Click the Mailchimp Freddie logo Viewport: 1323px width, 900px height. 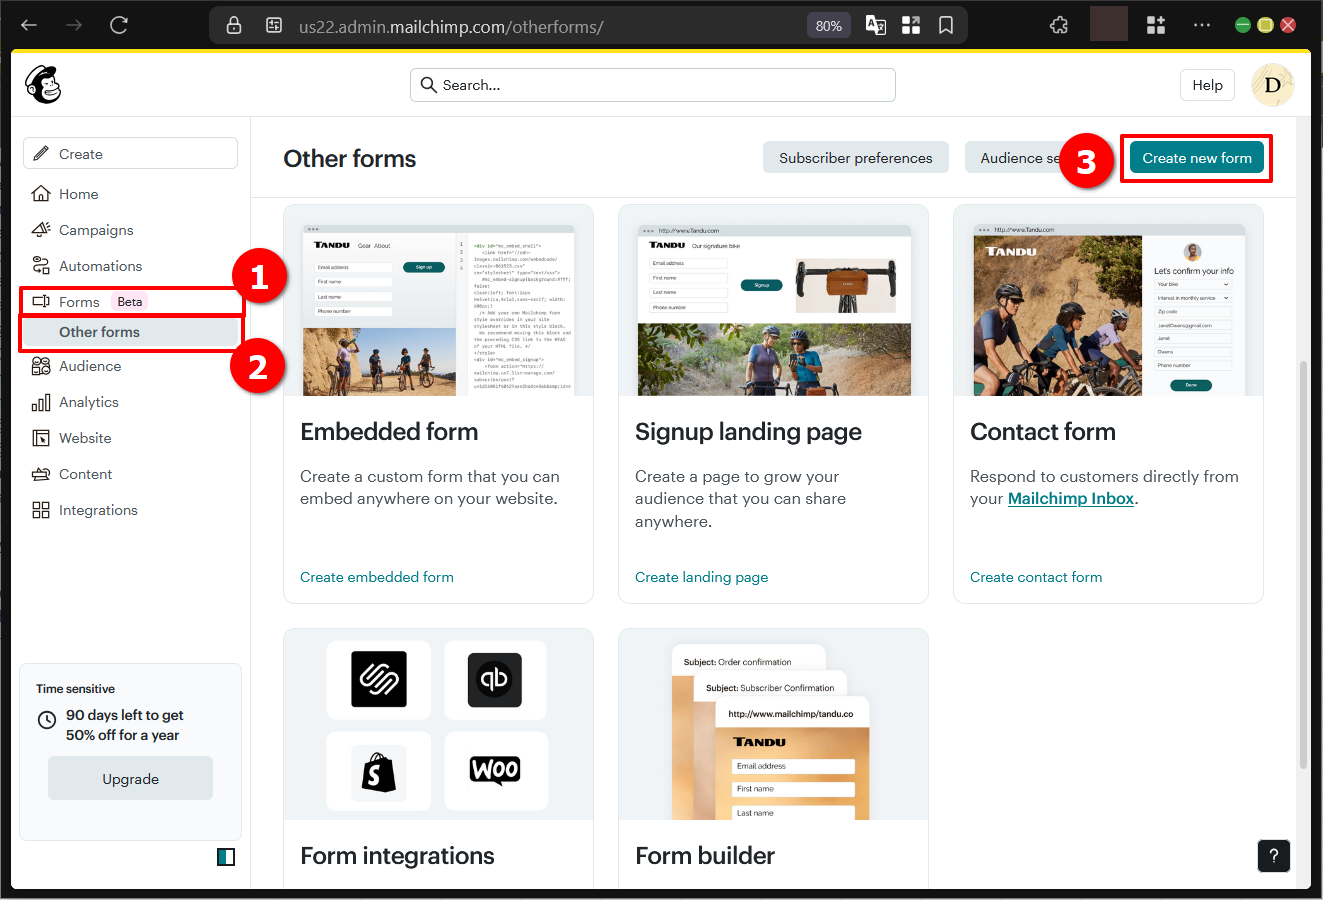[x=43, y=85]
